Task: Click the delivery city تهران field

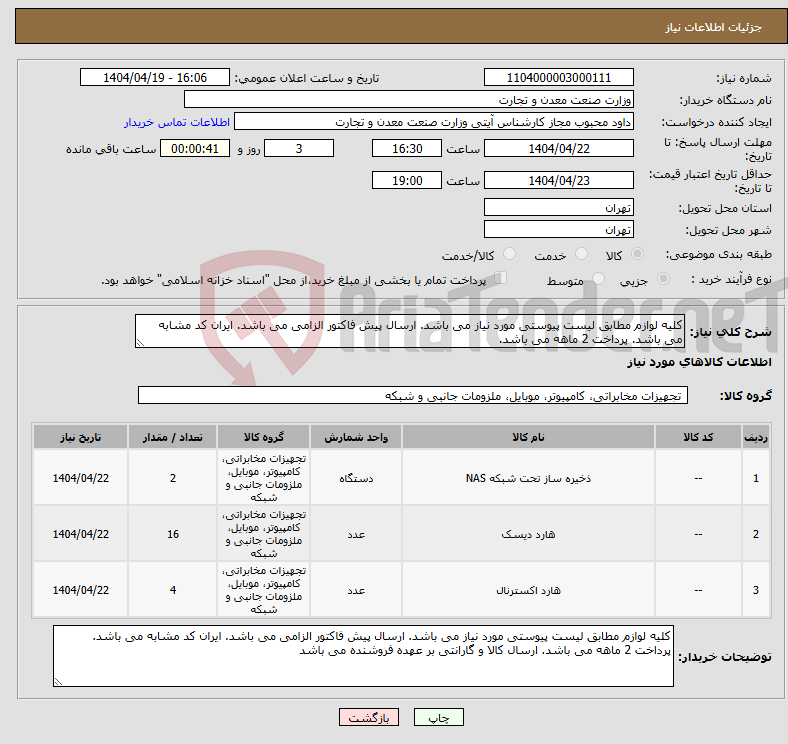Action: pos(558,229)
